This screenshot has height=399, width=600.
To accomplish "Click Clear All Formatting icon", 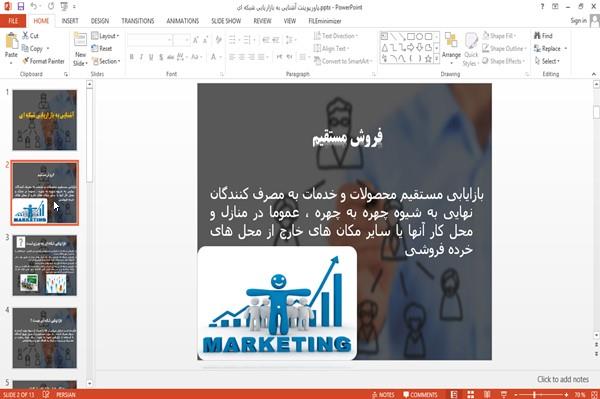I will coord(219,39).
